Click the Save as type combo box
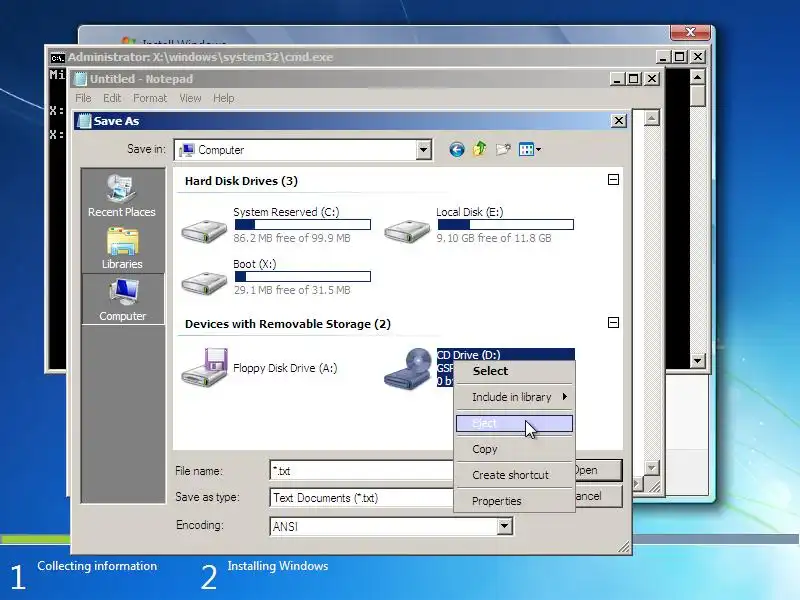The width and height of the screenshot is (800, 600). [x=361, y=497]
